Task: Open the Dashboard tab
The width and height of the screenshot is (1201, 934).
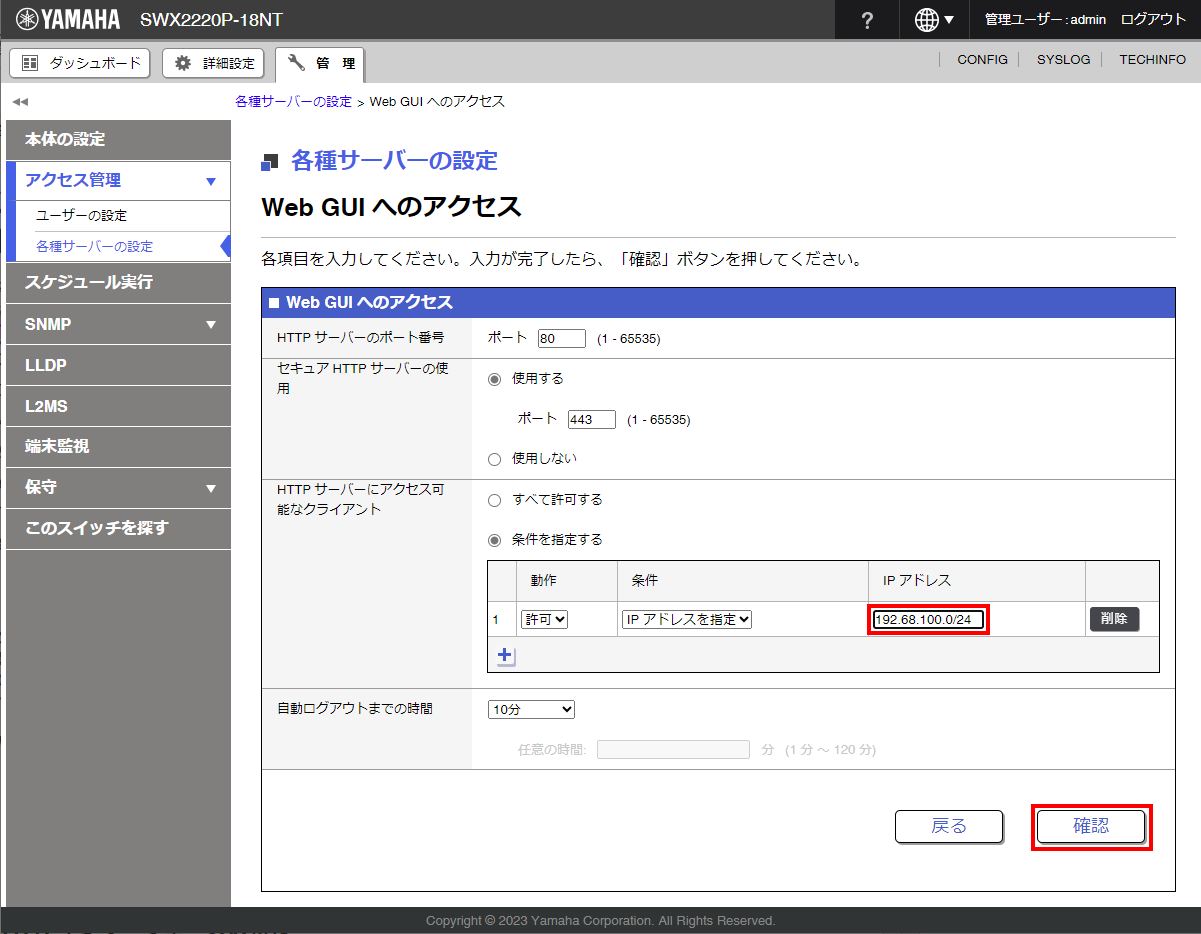Action: tap(80, 63)
